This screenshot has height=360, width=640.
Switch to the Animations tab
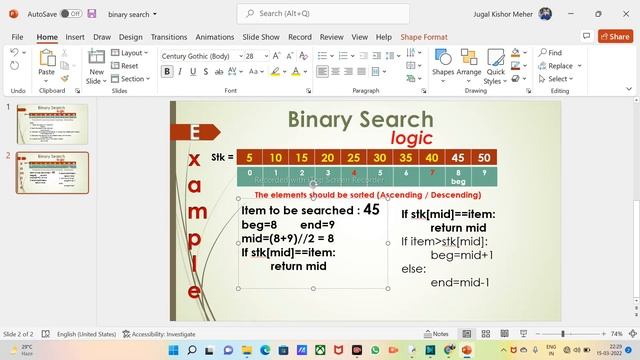(215, 37)
